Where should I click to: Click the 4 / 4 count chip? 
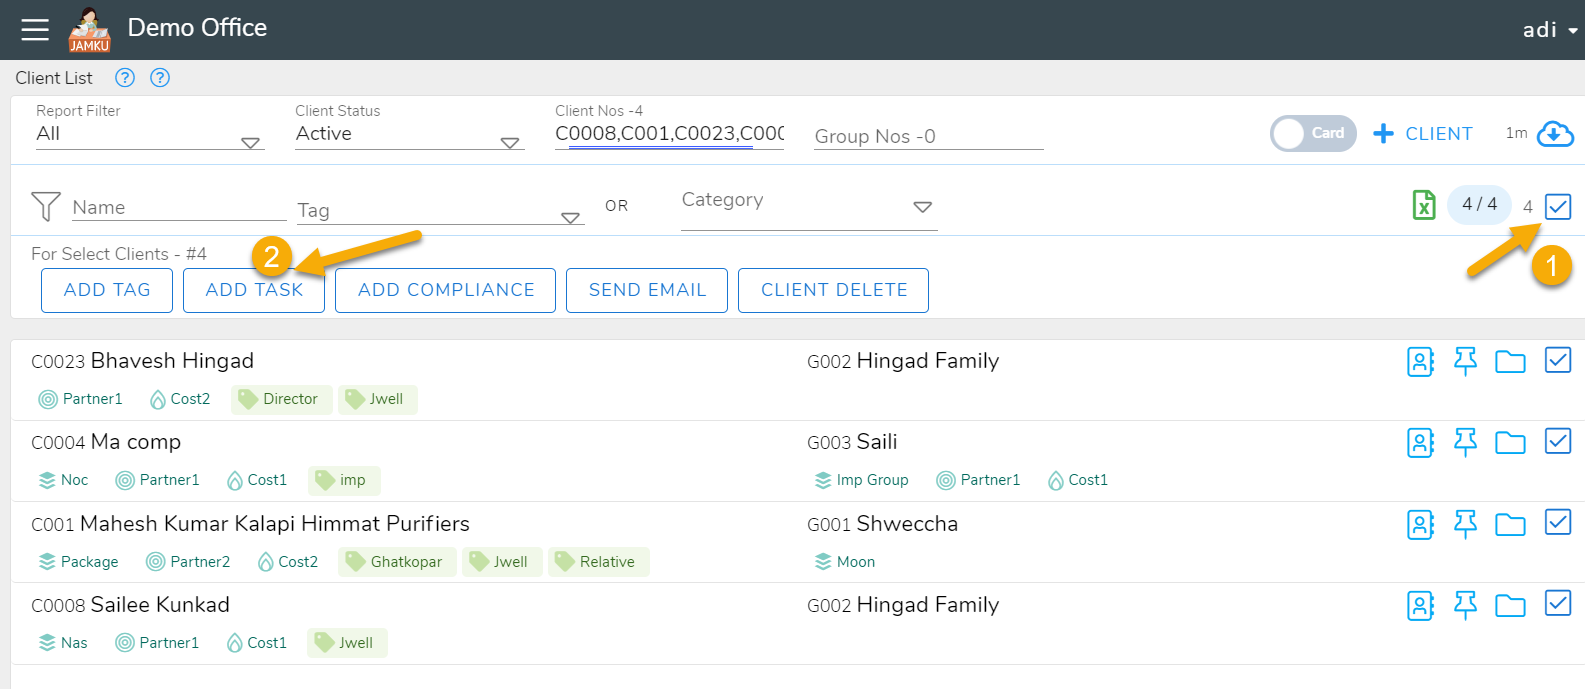pyautogui.click(x=1479, y=205)
